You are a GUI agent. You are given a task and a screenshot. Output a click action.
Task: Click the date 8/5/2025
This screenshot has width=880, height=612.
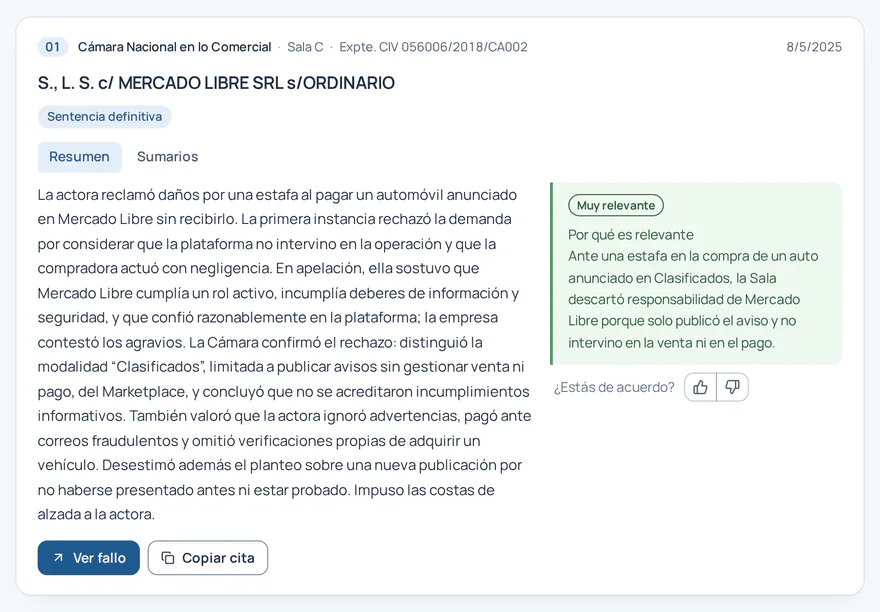[814, 47]
